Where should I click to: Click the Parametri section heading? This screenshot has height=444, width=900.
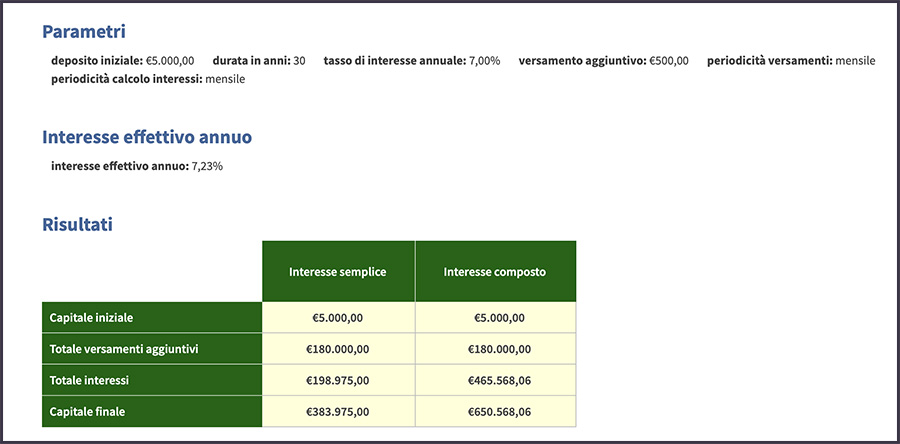[x=83, y=32]
